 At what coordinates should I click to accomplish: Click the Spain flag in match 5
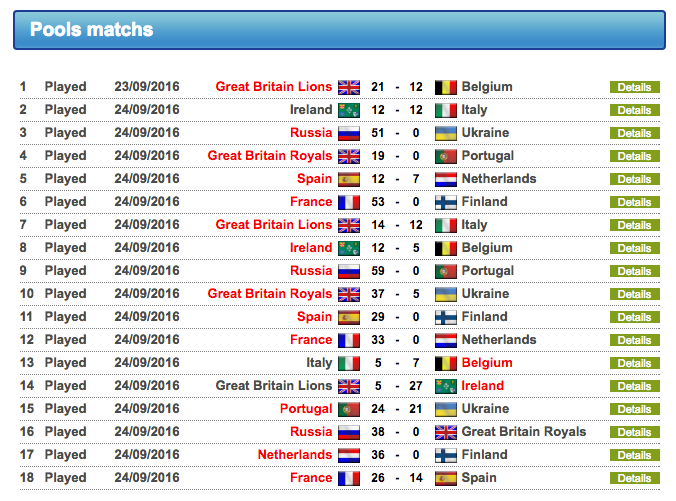pyautogui.click(x=348, y=179)
